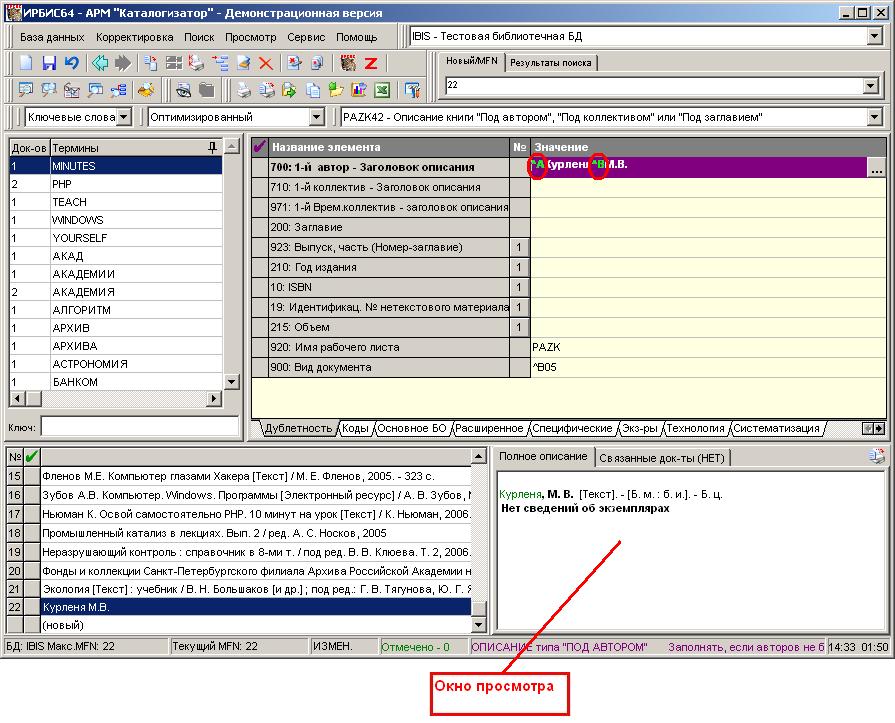Image resolution: width=895 pixels, height=723 pixels.
Task: Switch to the Результаты поиска tab
Action: coord(550,63)
